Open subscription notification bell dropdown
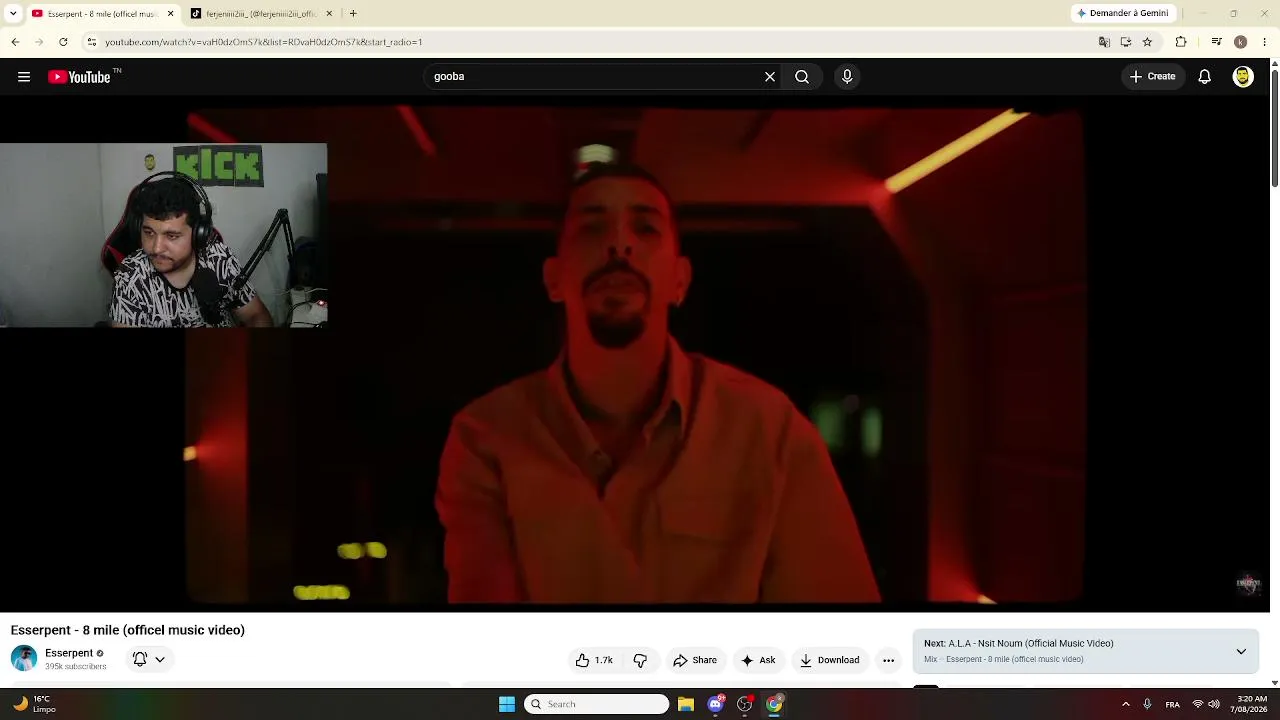The width and height of the screenshot is (1280, 720). click(148, 659)
